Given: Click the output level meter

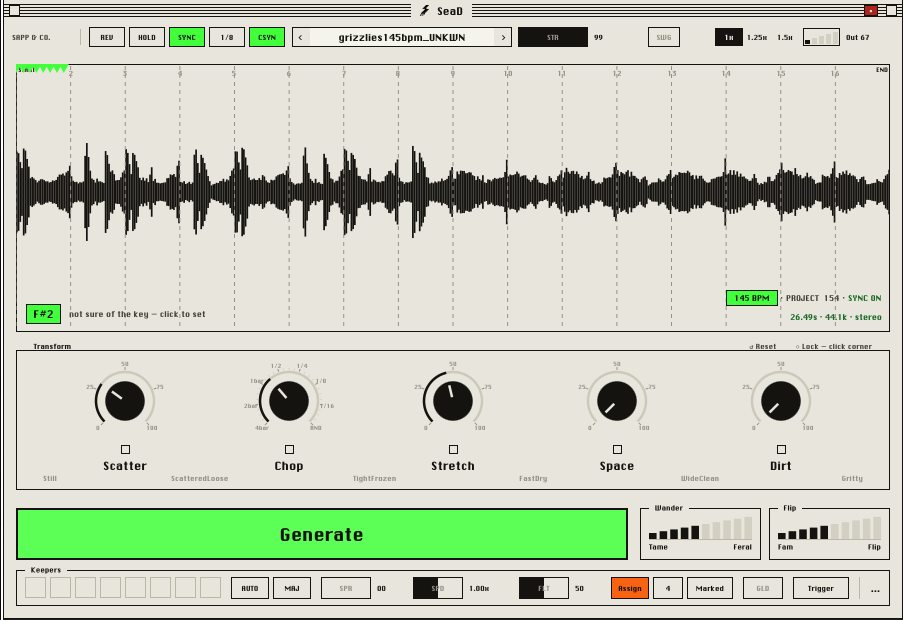Looking at the screenshot, I should coord(821,37).
